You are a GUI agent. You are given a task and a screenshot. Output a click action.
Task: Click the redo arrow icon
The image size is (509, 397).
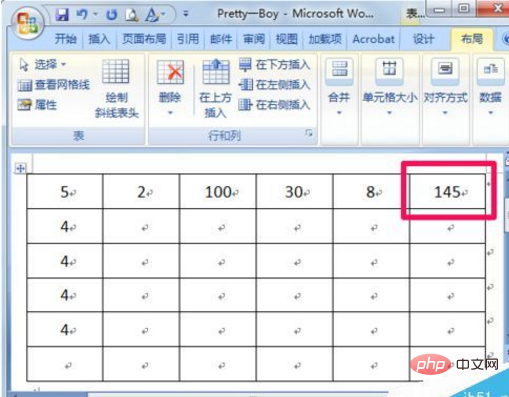(x=112, y=15)
